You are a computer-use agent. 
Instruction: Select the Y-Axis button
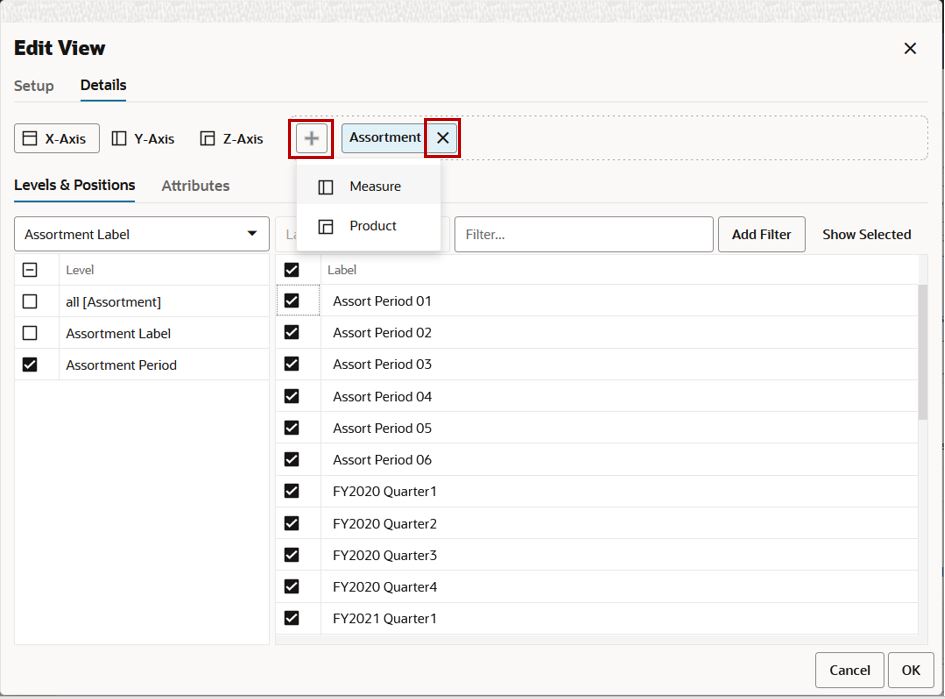143,139
